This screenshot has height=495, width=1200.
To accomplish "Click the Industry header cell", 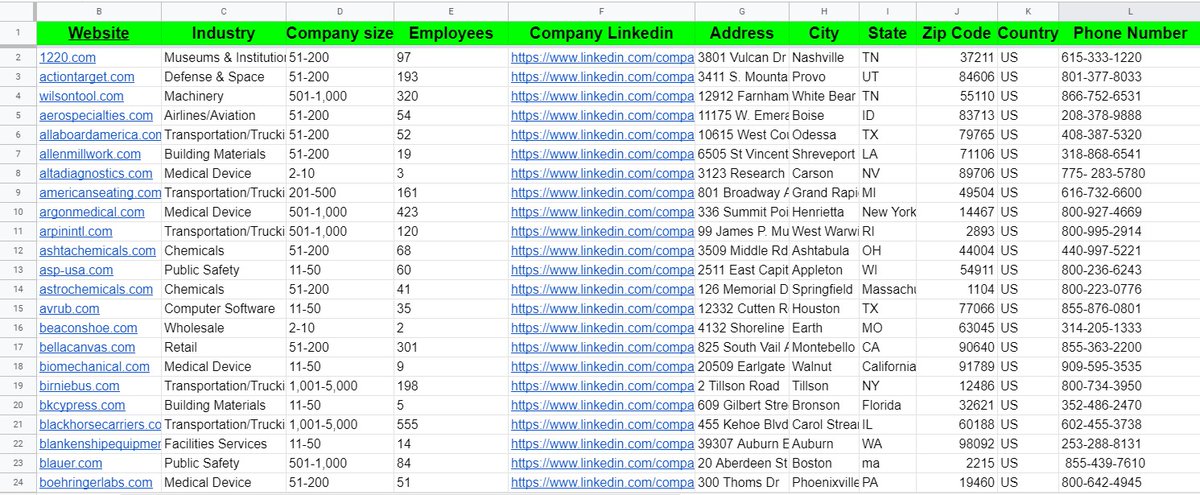I will tap(223, 33).
